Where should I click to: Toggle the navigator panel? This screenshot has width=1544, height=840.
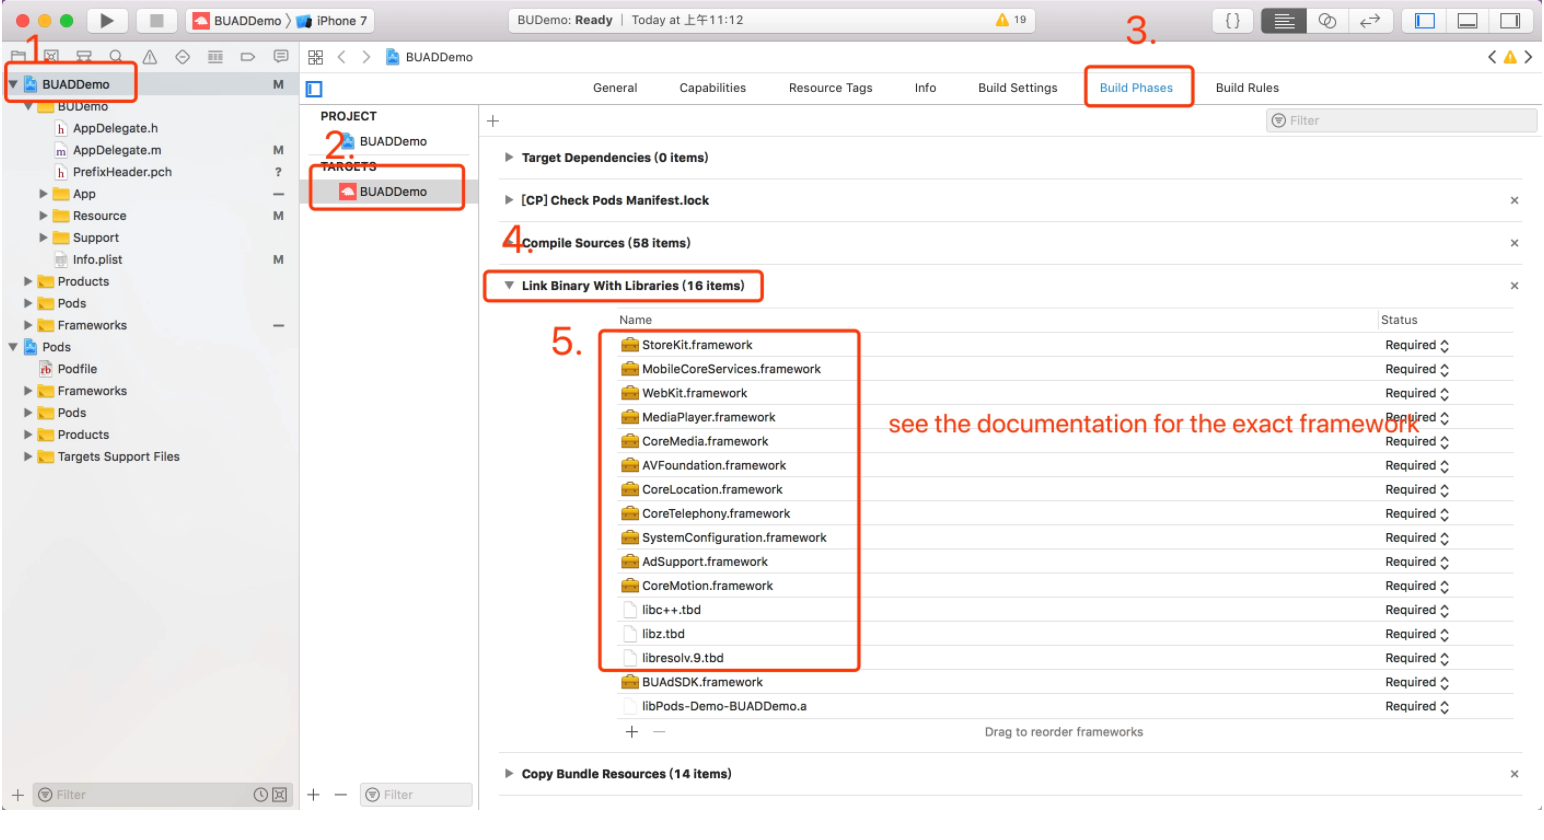point(1425,20)
